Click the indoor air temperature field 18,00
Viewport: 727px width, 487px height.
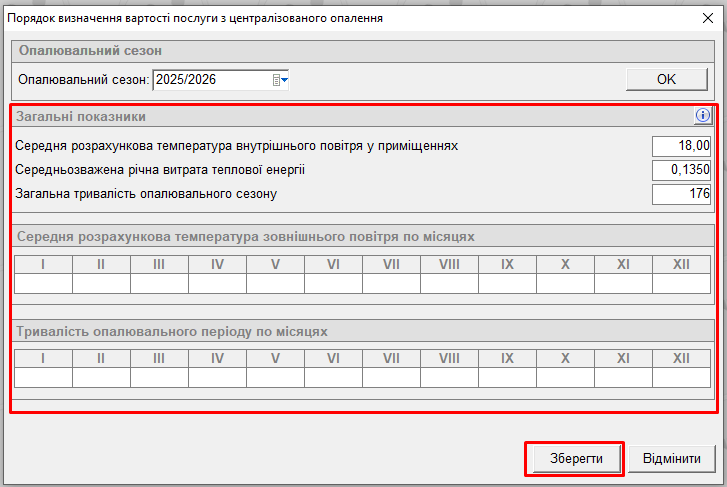click(x=681, y=146)
